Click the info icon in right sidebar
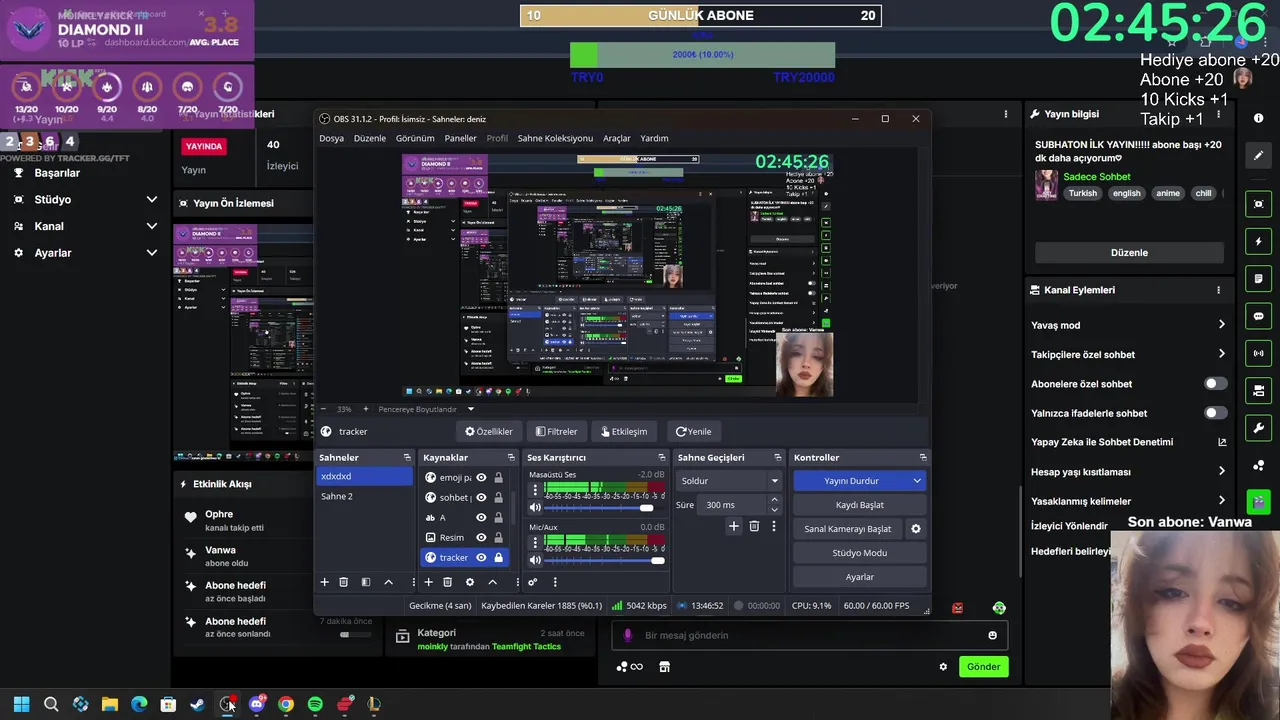The height and width of the screenshot is (720, 1280). (x=1258, y=118)
